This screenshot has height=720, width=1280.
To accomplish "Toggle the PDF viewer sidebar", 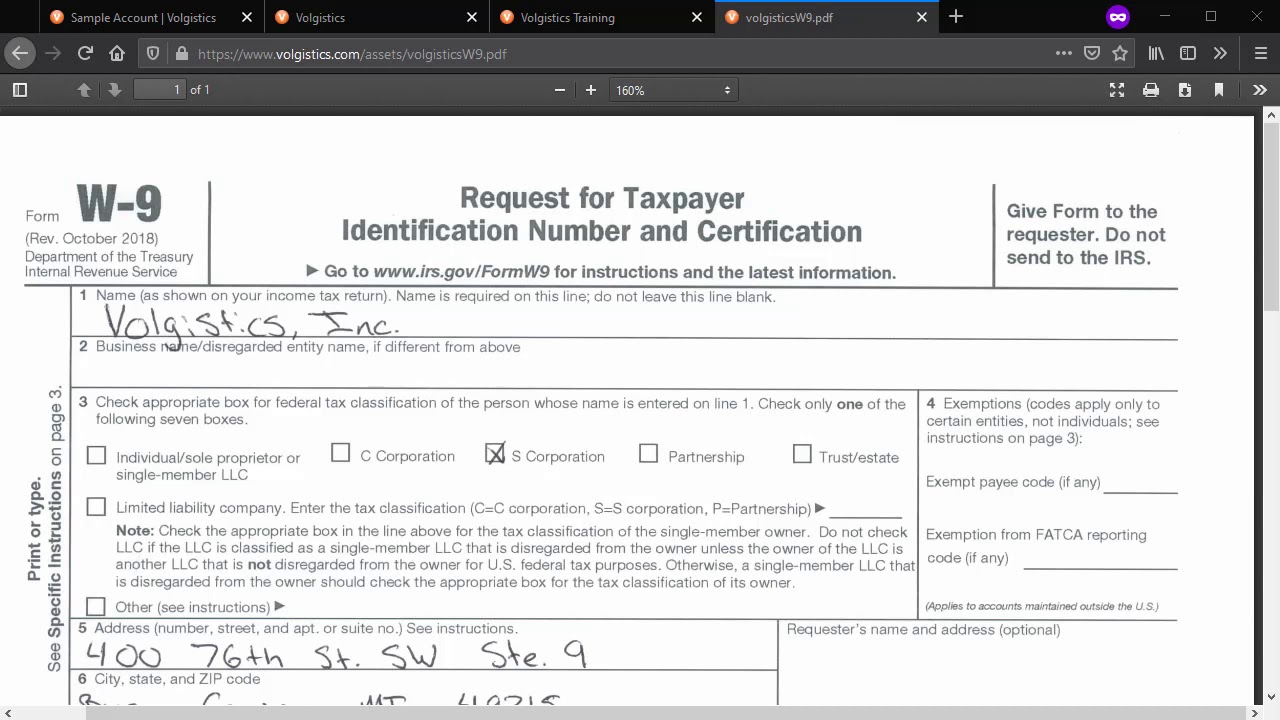I will (19, 90).
